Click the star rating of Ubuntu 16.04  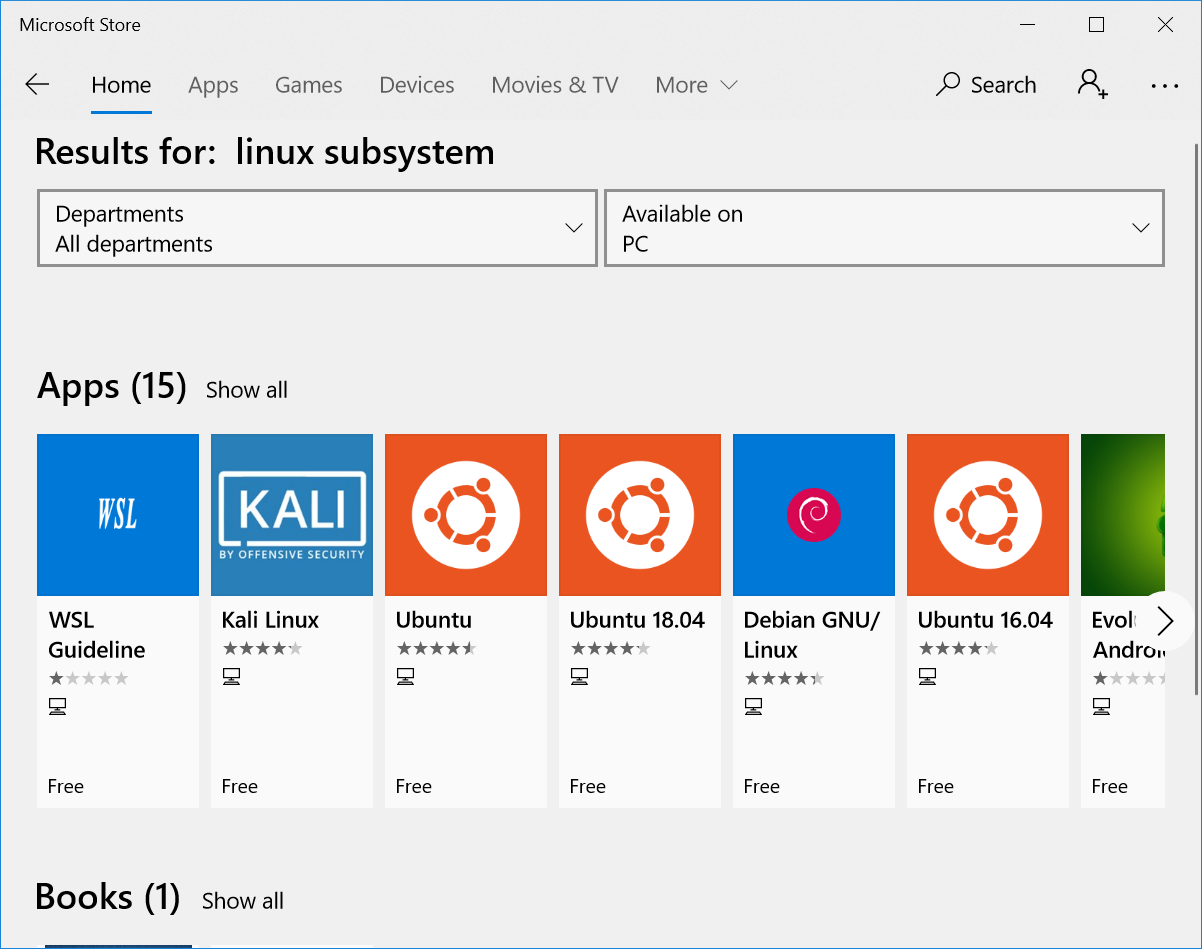958,649
